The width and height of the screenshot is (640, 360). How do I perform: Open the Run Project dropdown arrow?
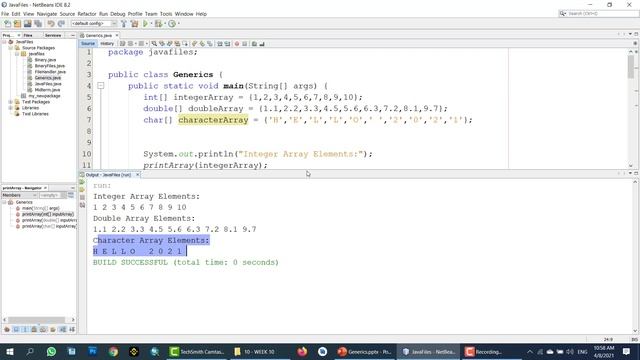coord(151,24)
